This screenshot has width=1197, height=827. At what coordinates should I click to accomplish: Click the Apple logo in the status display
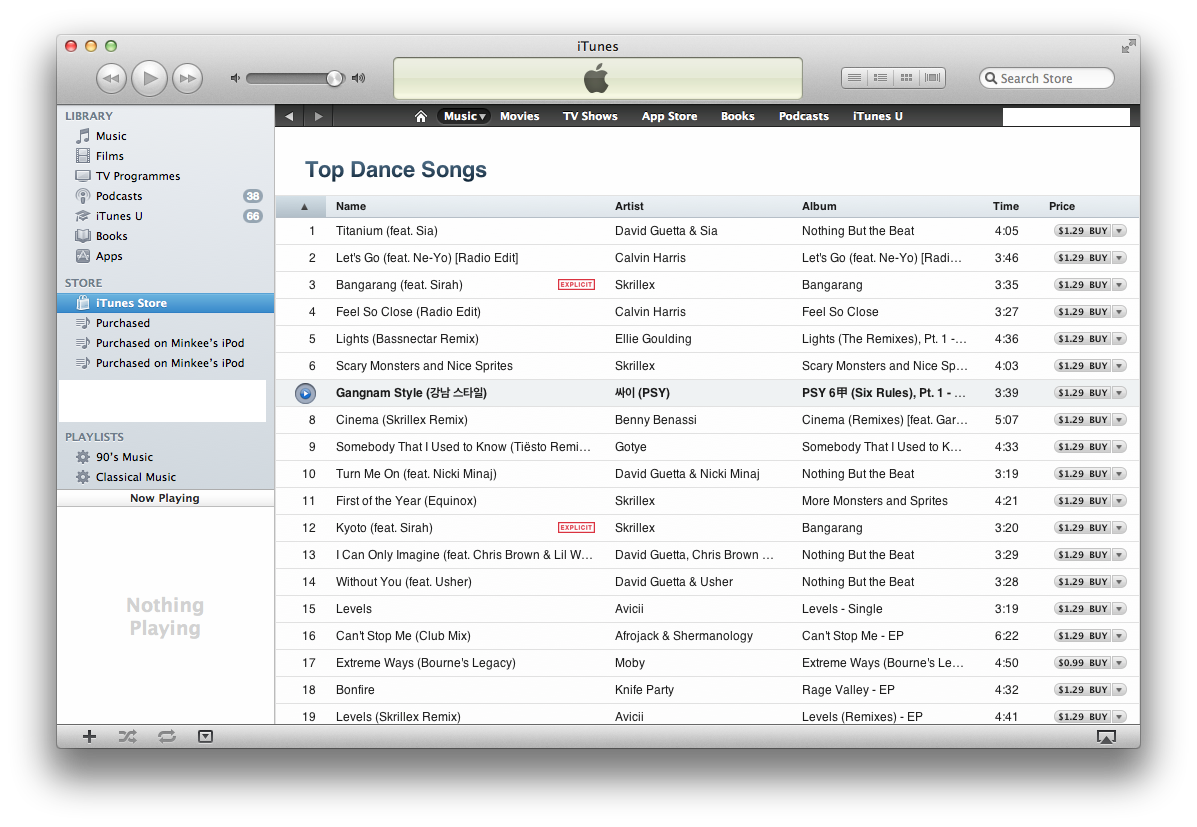click(x=596, y=79)
